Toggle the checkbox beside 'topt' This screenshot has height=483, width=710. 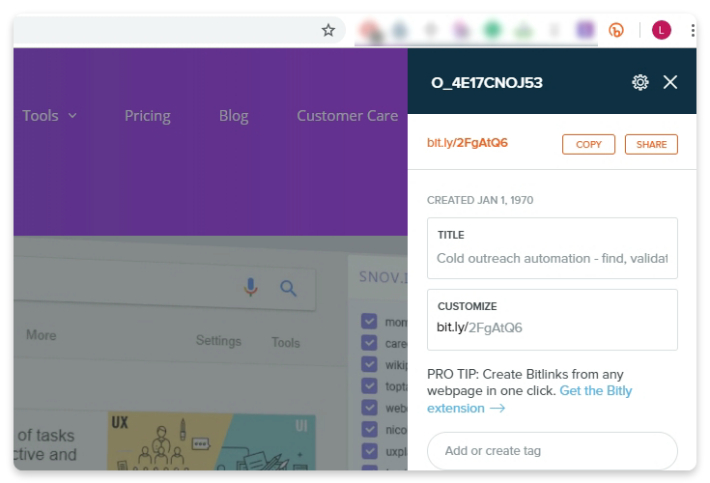tap(369, 386)
